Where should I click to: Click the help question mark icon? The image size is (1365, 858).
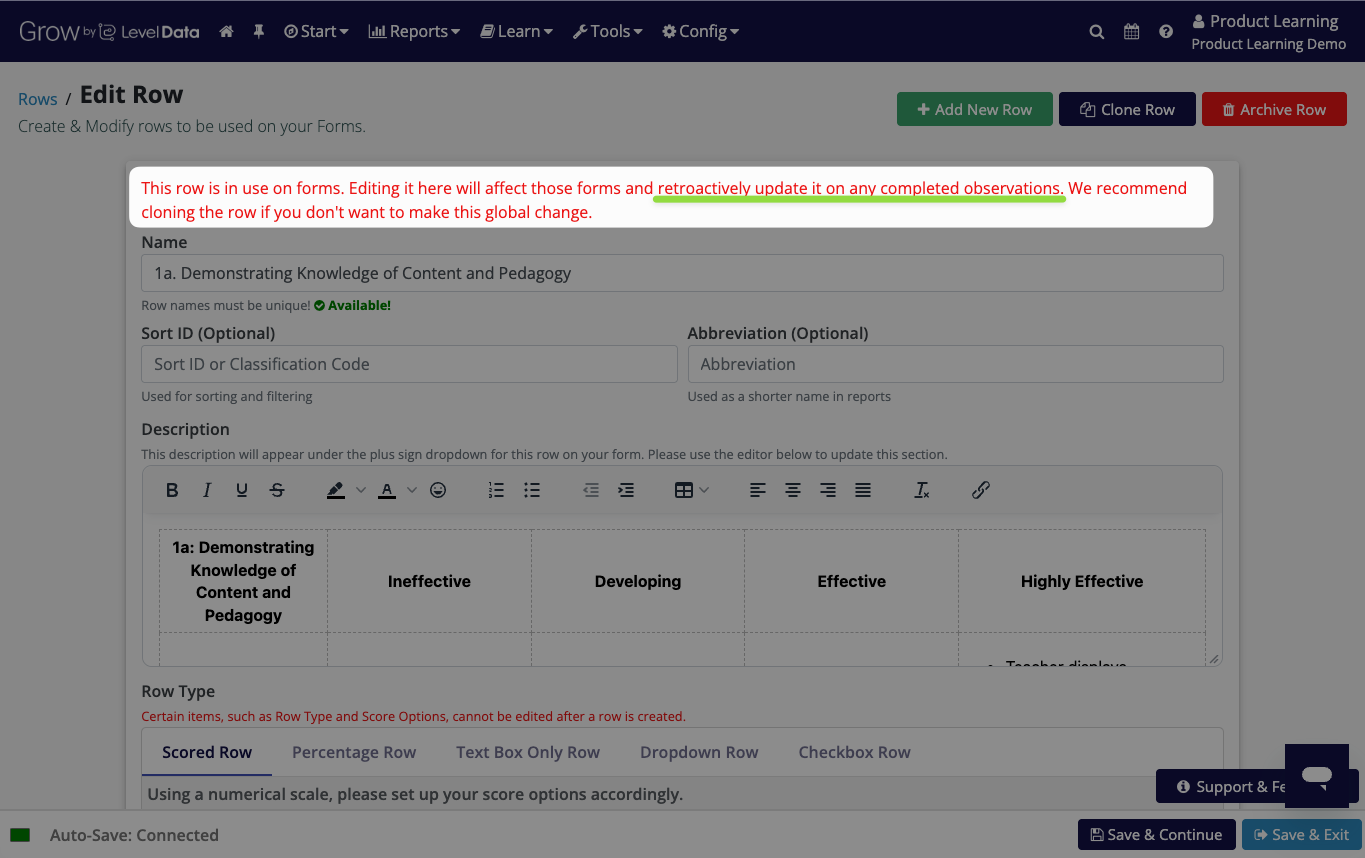click(x=1166, y=31)
